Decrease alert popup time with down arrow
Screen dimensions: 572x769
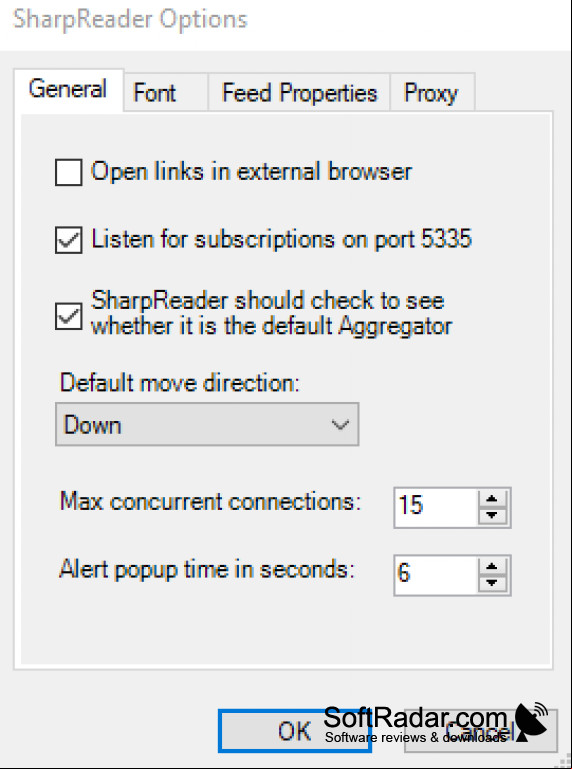pyautogui.click(x=492, y=584)
